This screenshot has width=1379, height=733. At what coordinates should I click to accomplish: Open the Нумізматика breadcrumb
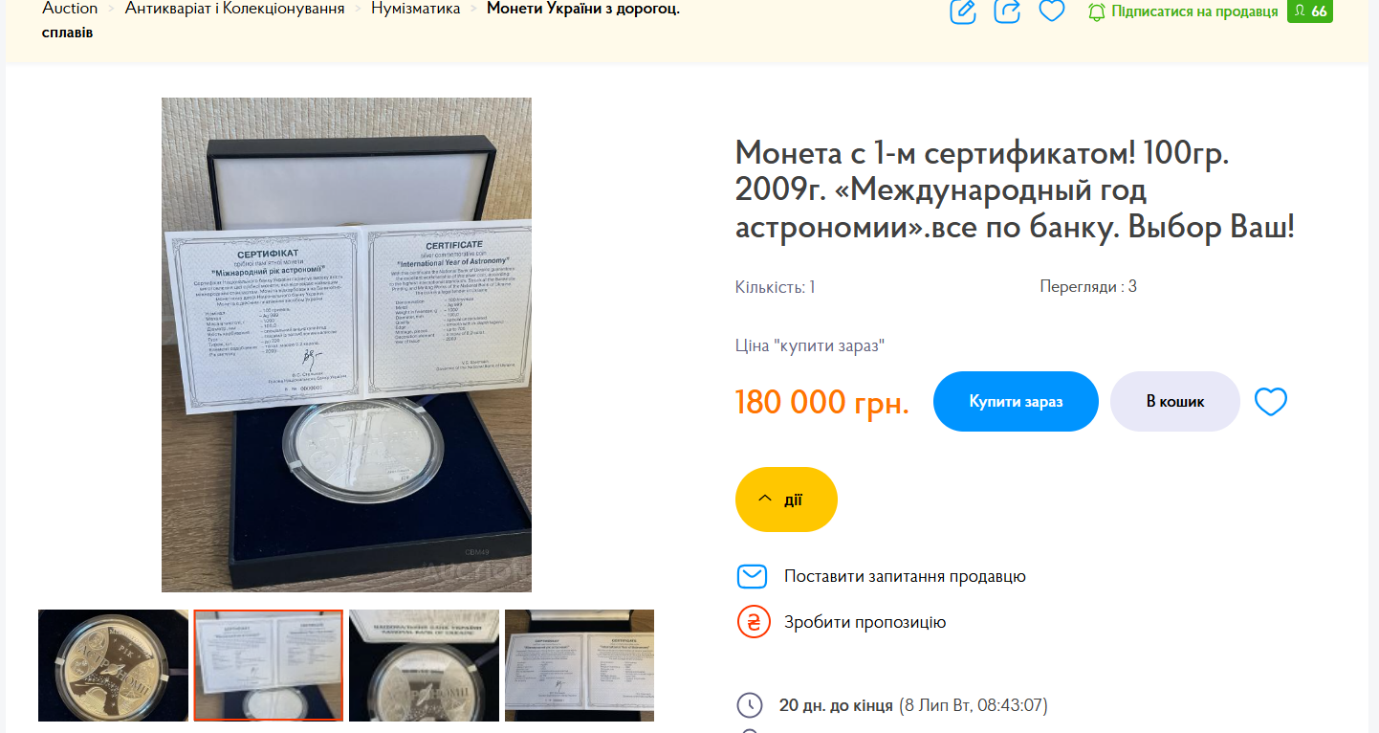416,9
